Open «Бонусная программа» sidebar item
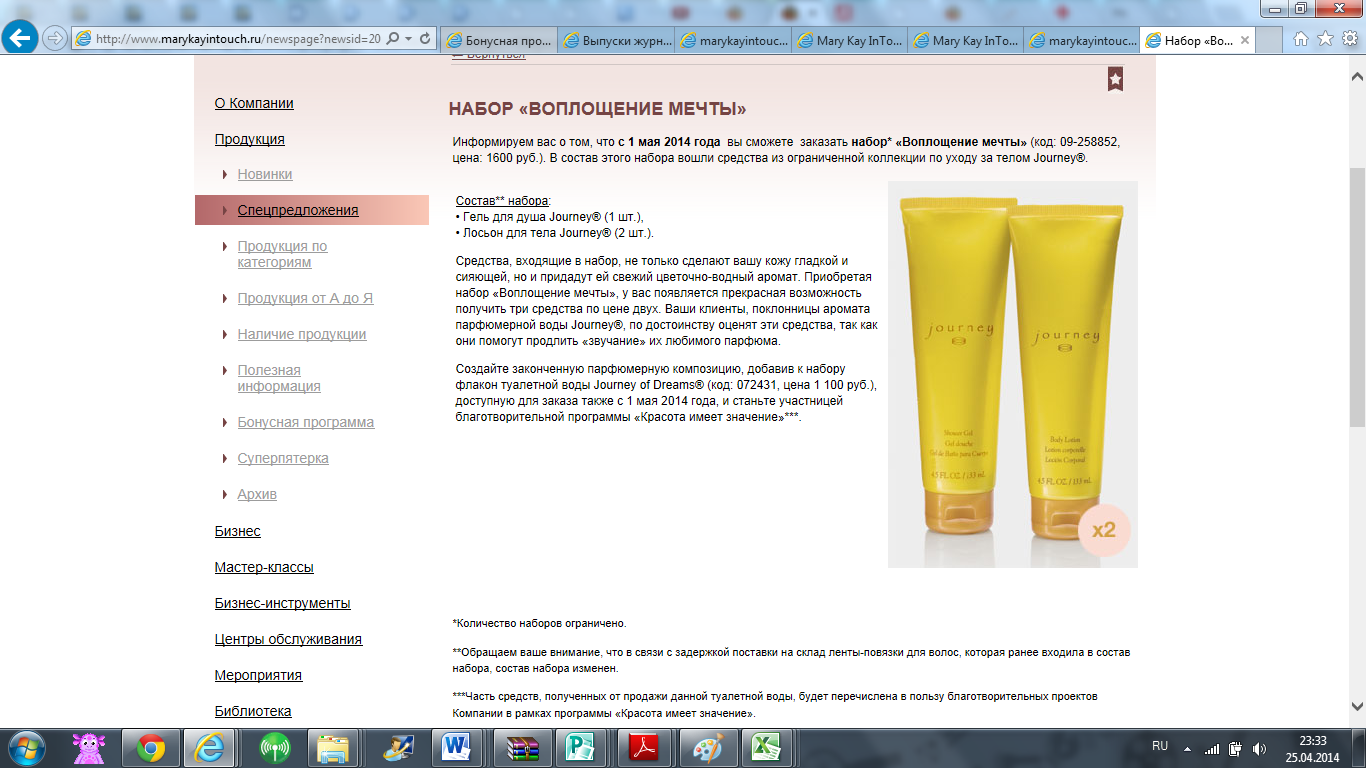 (306, 422)
